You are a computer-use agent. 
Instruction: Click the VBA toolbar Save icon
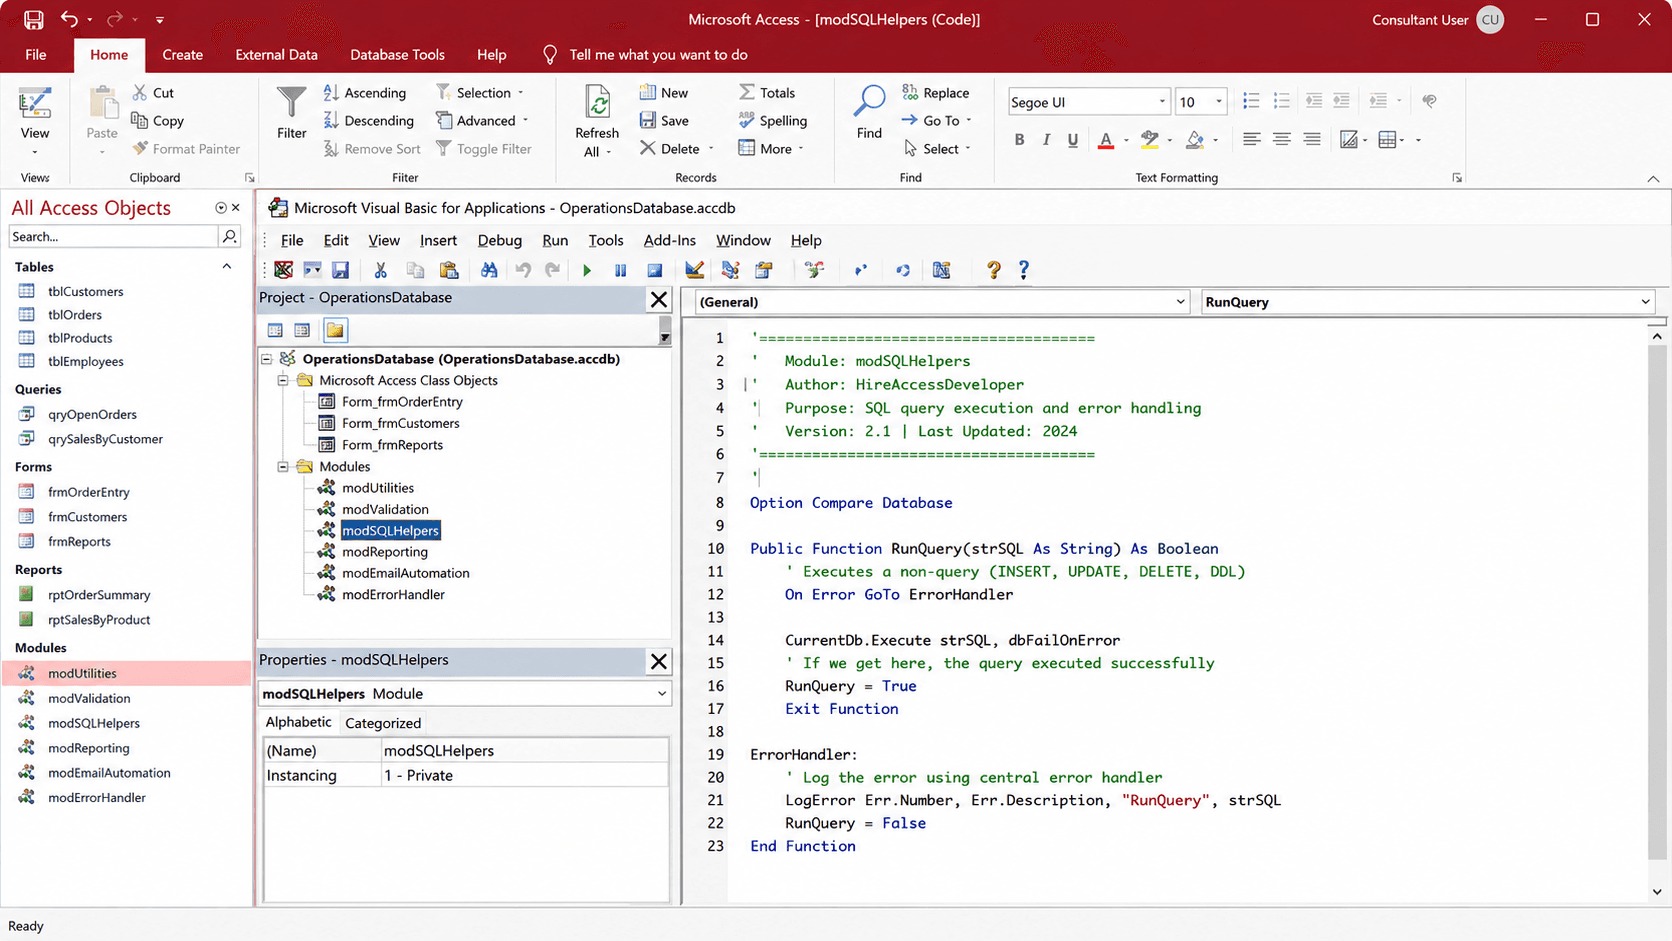pyautogui.click(x=340, y=270)
